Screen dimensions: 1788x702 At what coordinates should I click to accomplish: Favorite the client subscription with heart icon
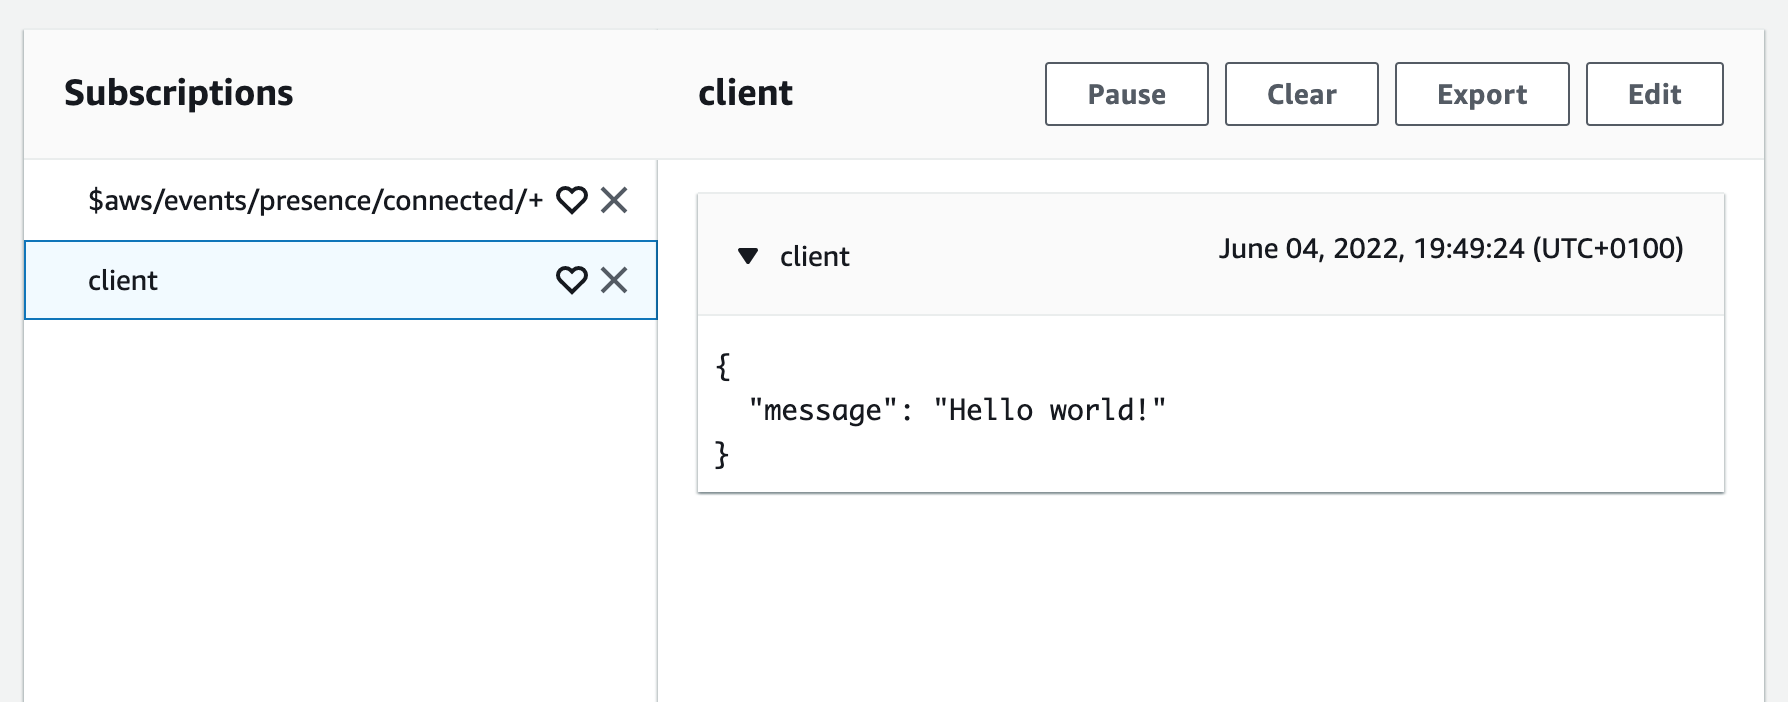pos(571,281)
